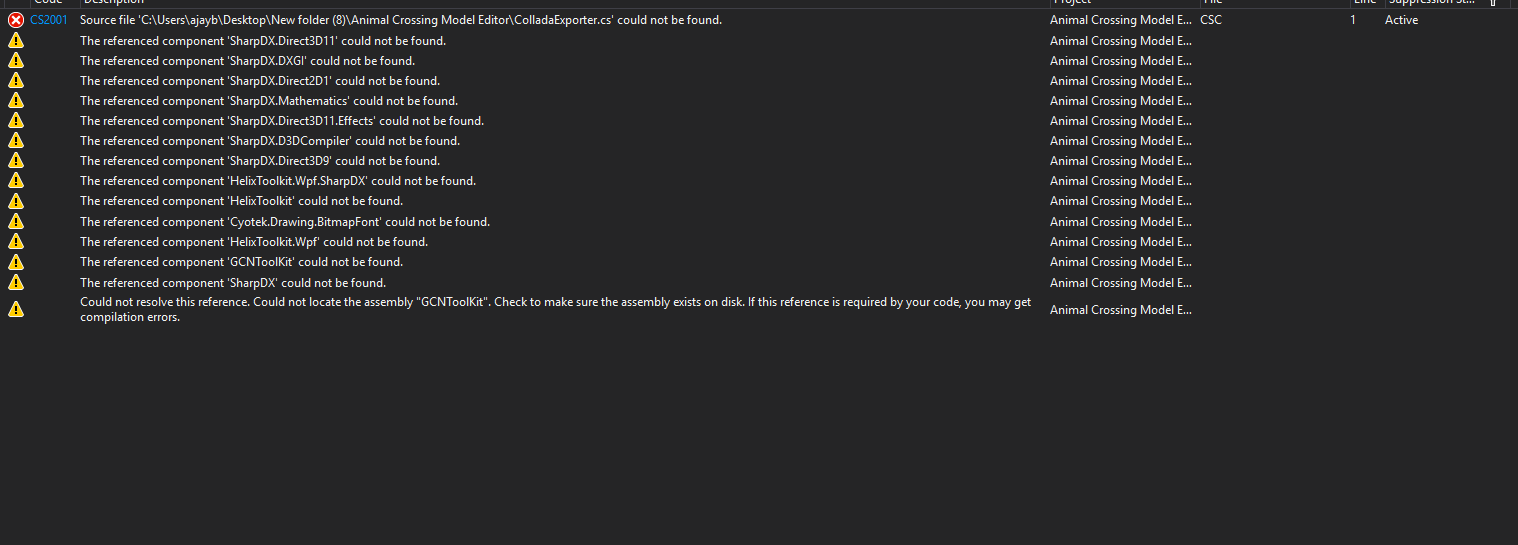Click the Active suppression state cell
Screen dimensions: 1518x545
point(1401,20)
